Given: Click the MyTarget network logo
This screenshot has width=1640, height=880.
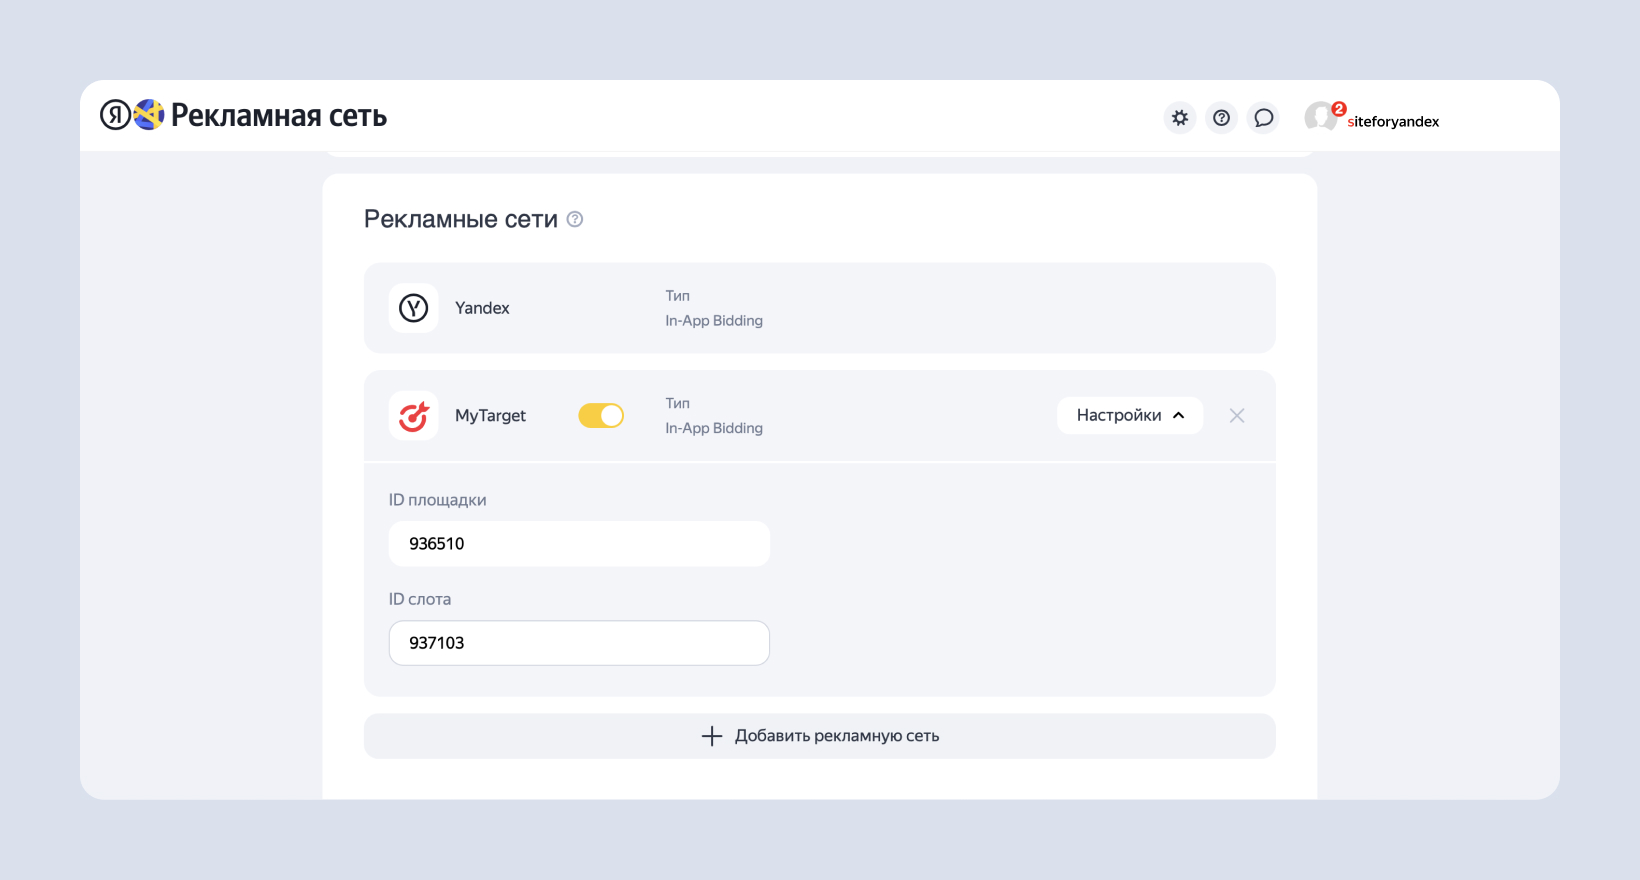Looking at the screenshot, I should coord(413,416).
